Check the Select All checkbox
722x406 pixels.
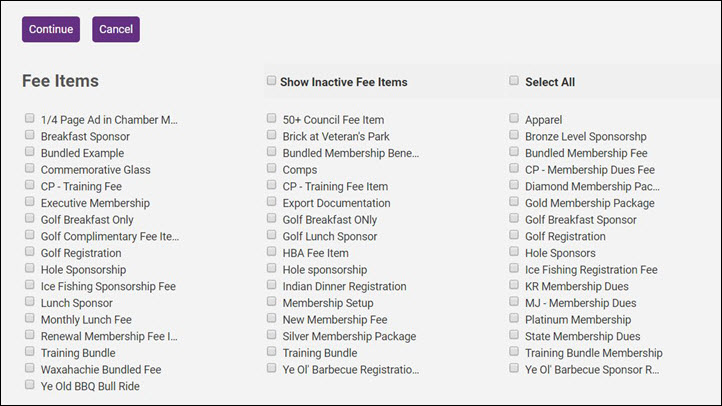514,81
